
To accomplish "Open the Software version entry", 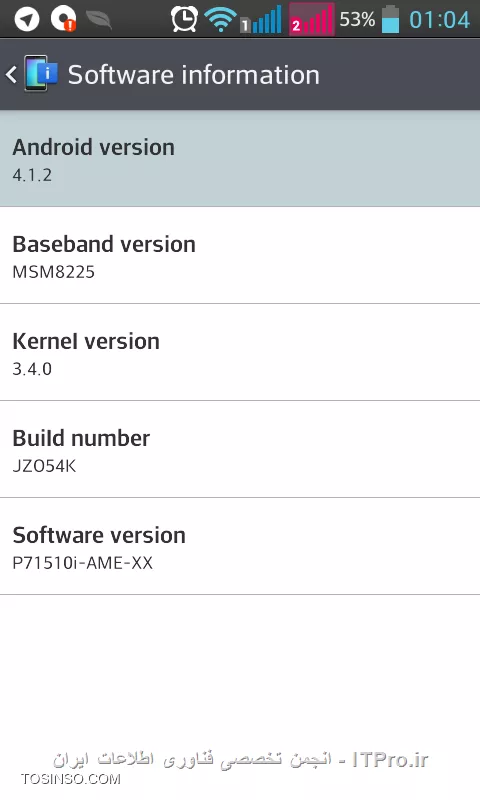I will tap(240, 546).
